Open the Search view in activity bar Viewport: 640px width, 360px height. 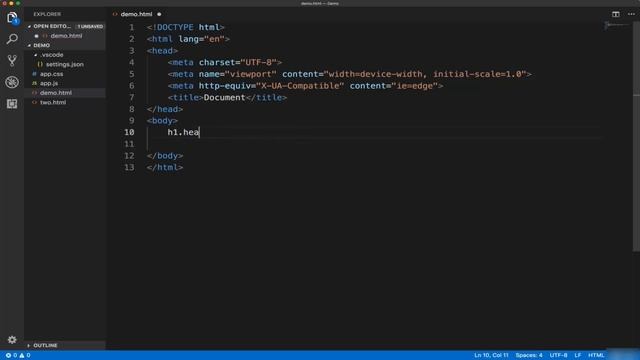coord(12,39)
